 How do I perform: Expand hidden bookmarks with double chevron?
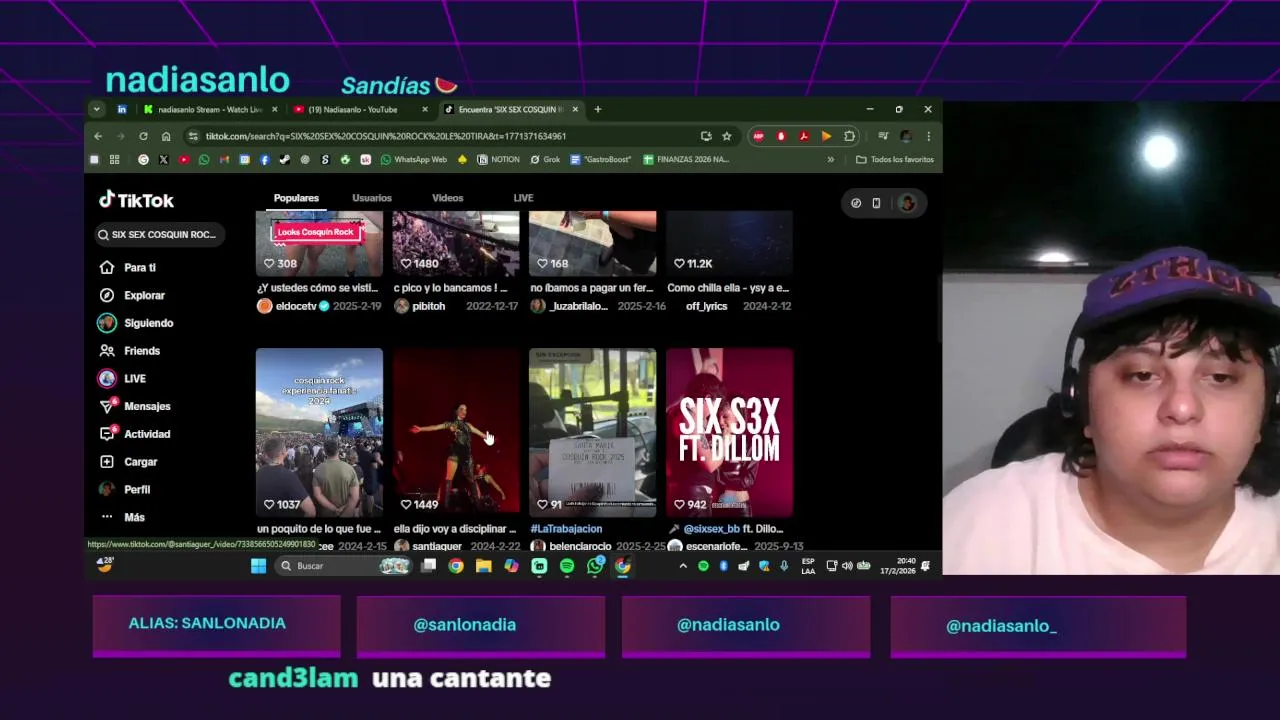pyautogui.click(x=830, y=159)
